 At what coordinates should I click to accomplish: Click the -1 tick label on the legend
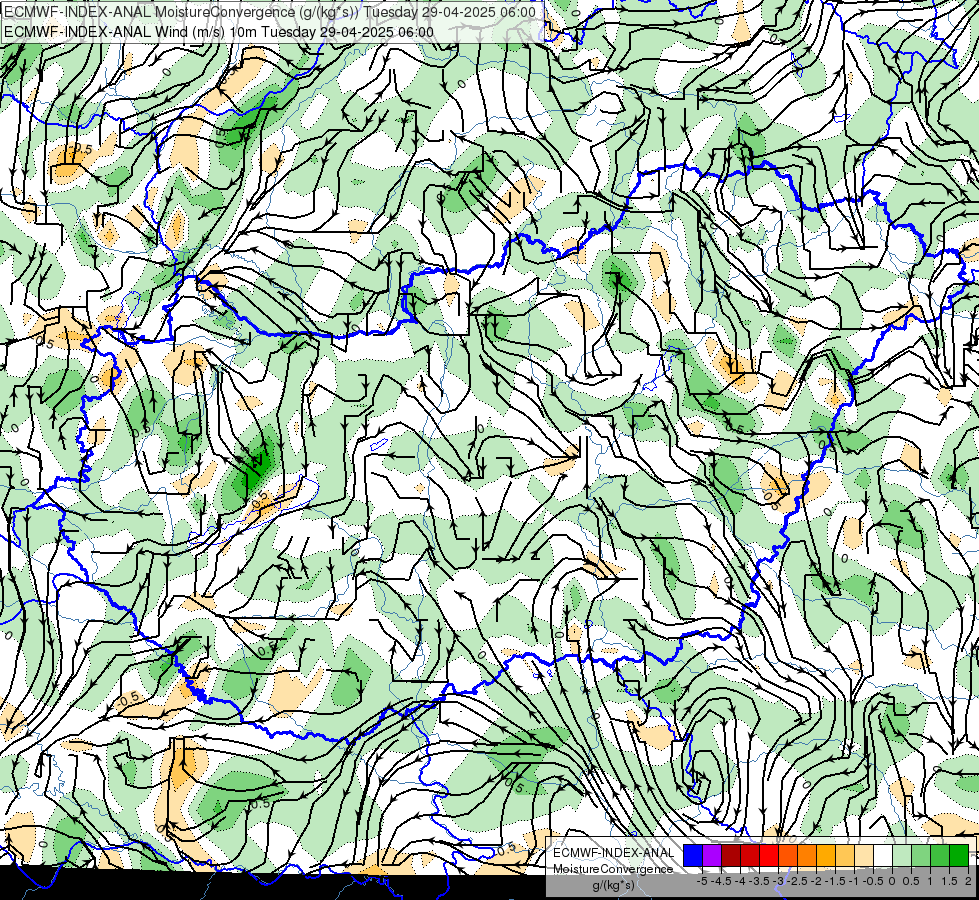tap(854, 881)
